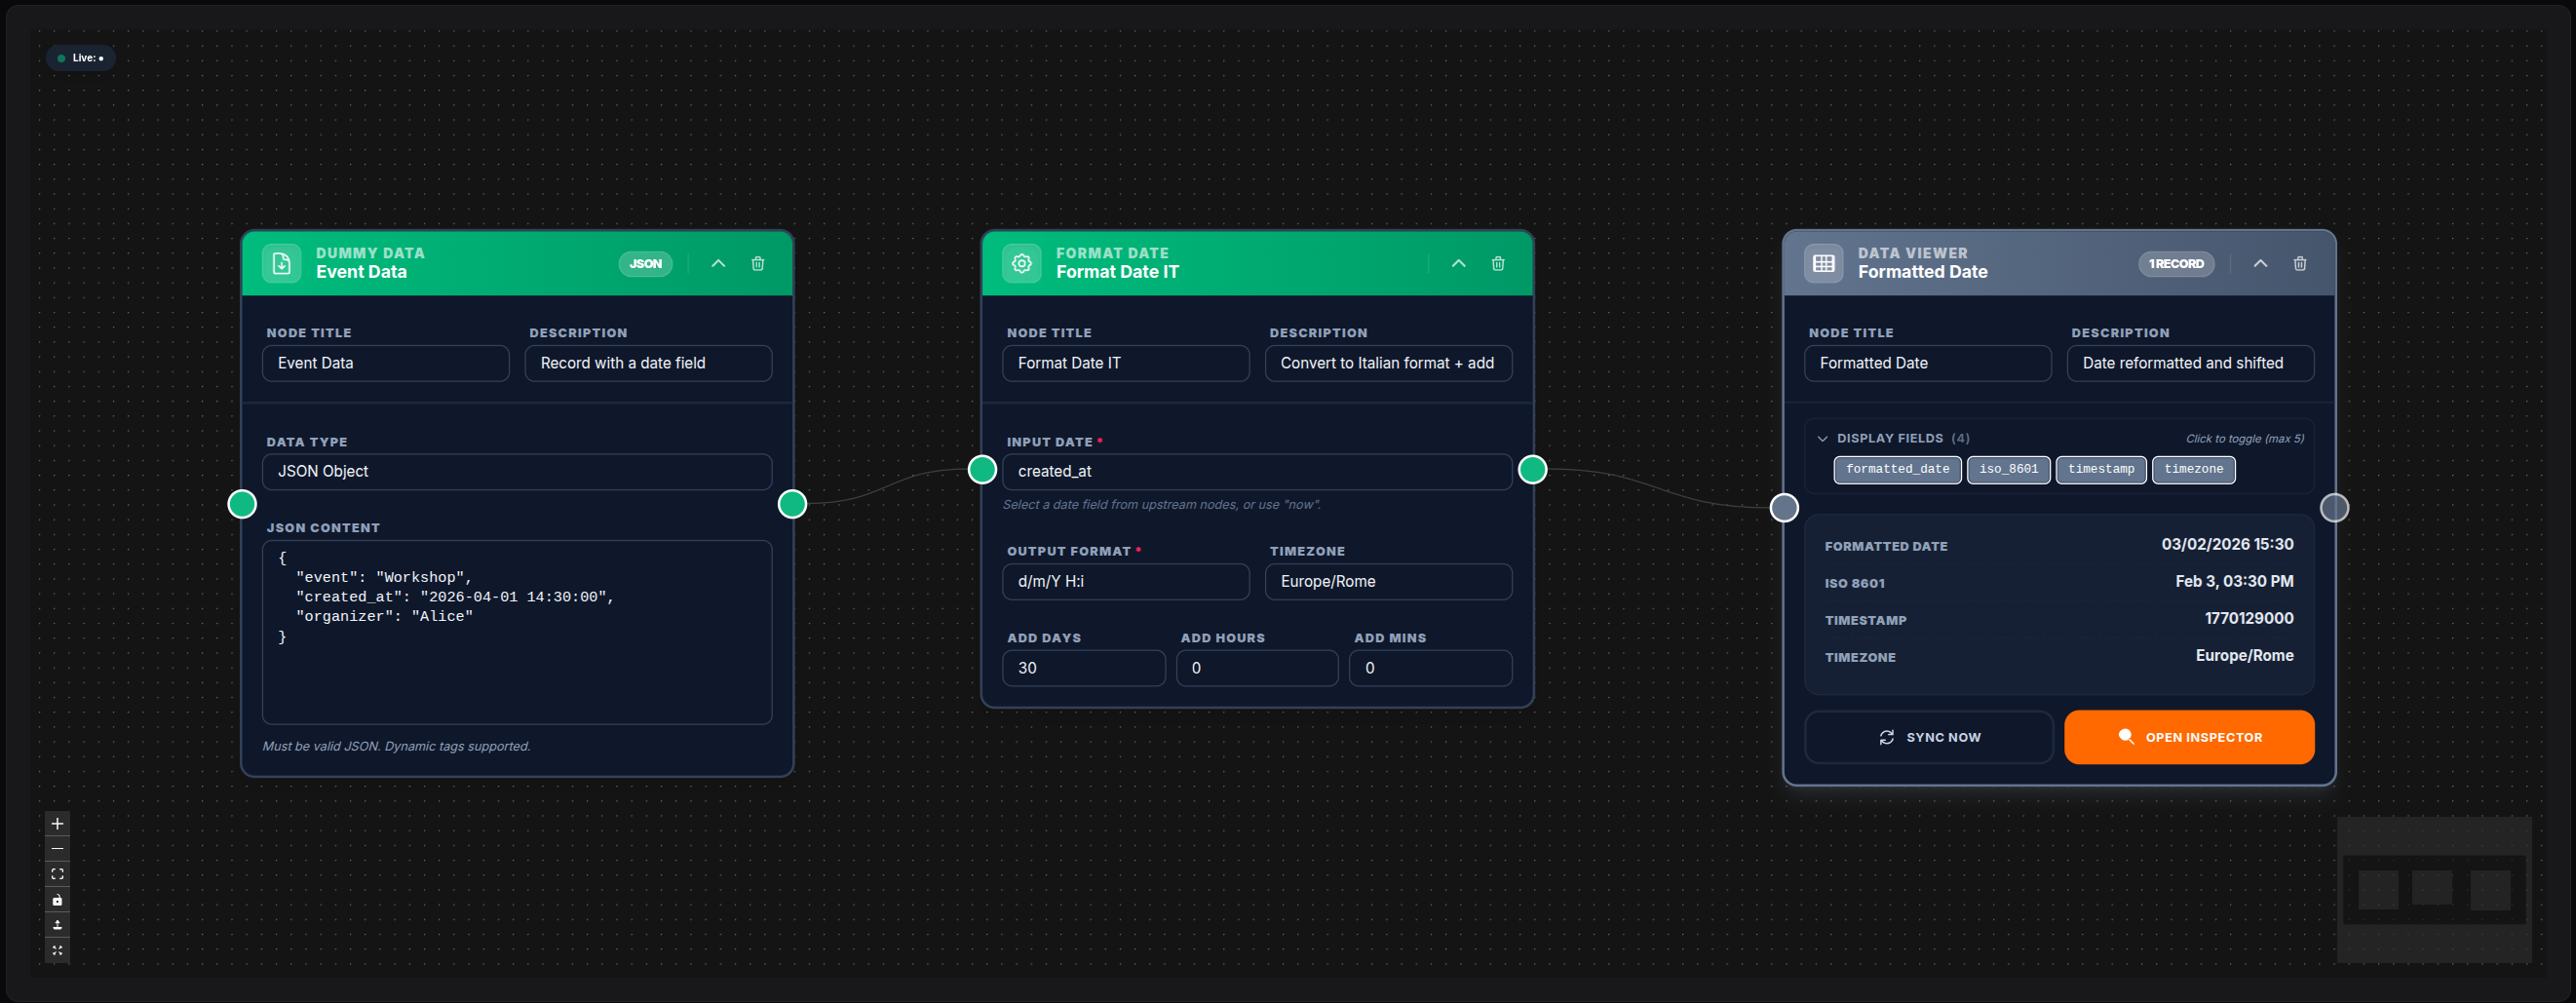Click the Add Days input field
The width and height of the screenshot is (2576, 1003).
(1083, 668)
